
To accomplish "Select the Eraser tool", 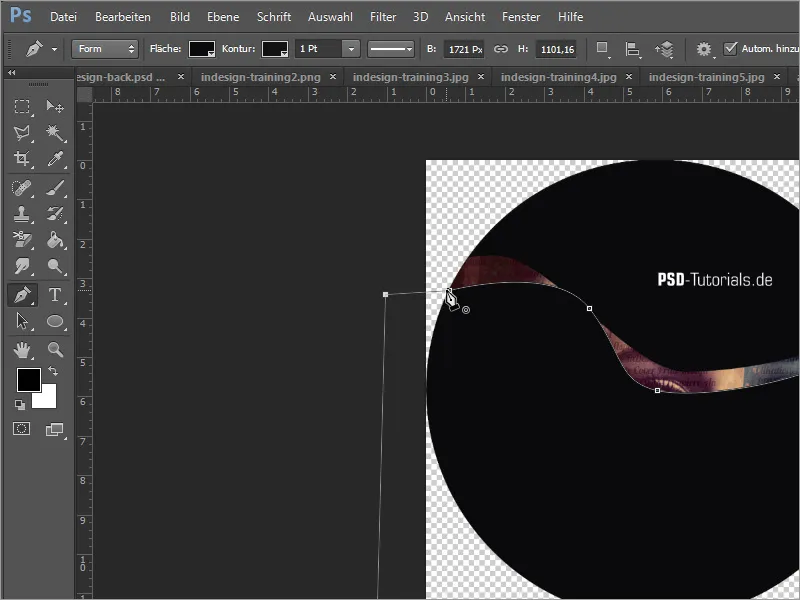I will pos(21,240).
